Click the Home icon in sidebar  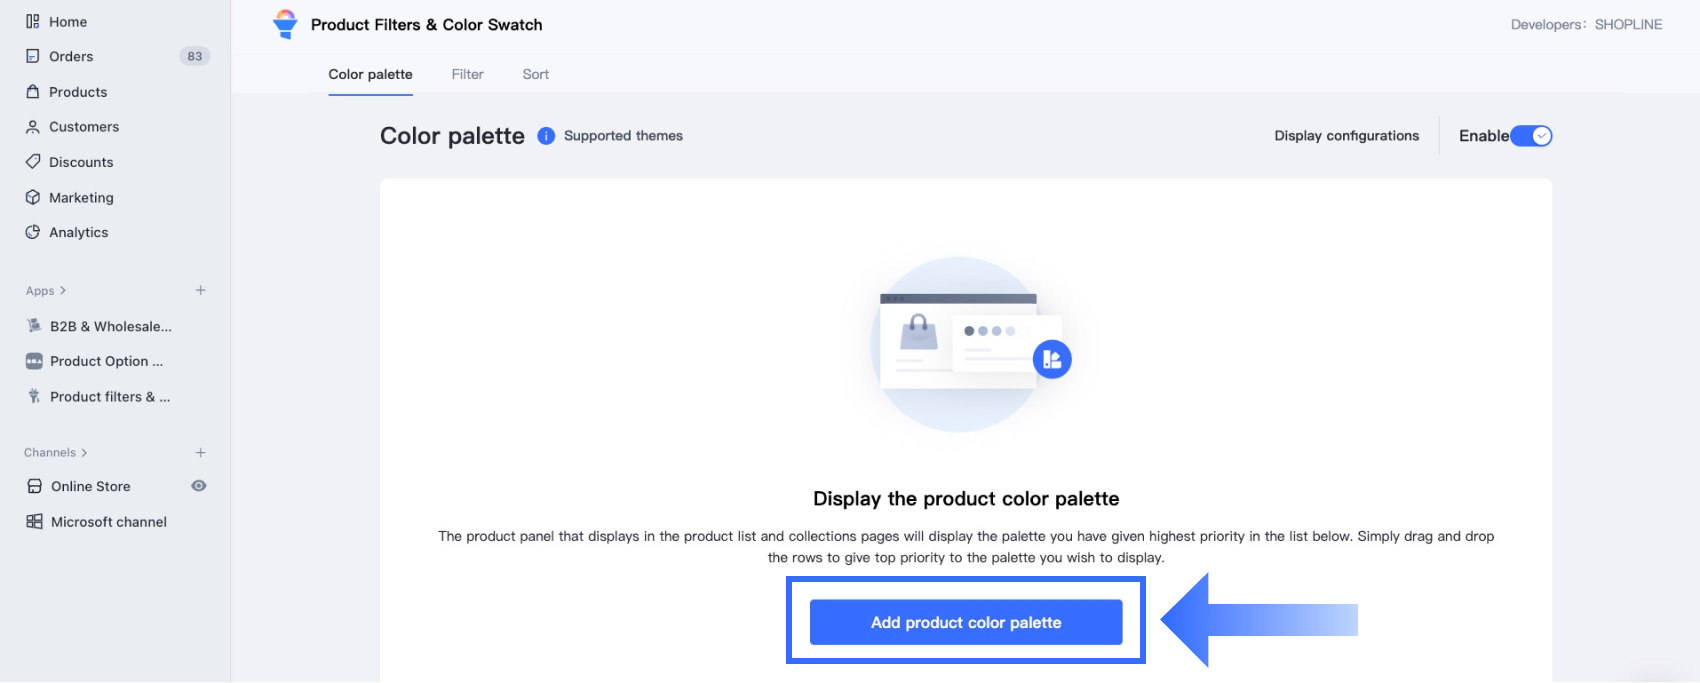click(33, 21)
